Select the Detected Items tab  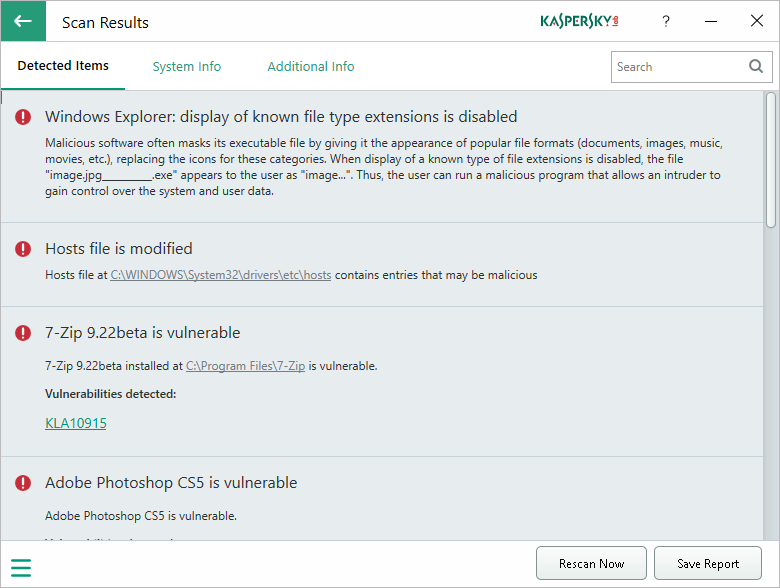pyautogui.click(x=63, y=66)
